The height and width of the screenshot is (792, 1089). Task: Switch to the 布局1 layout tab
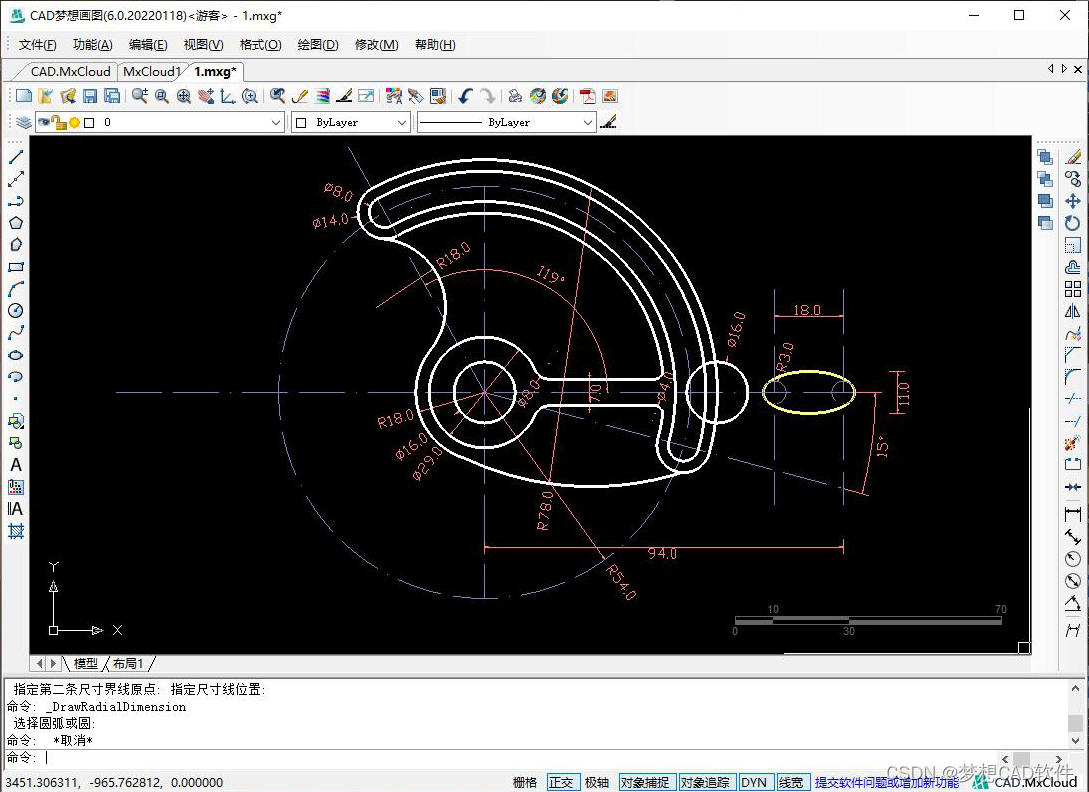[128, 663]
